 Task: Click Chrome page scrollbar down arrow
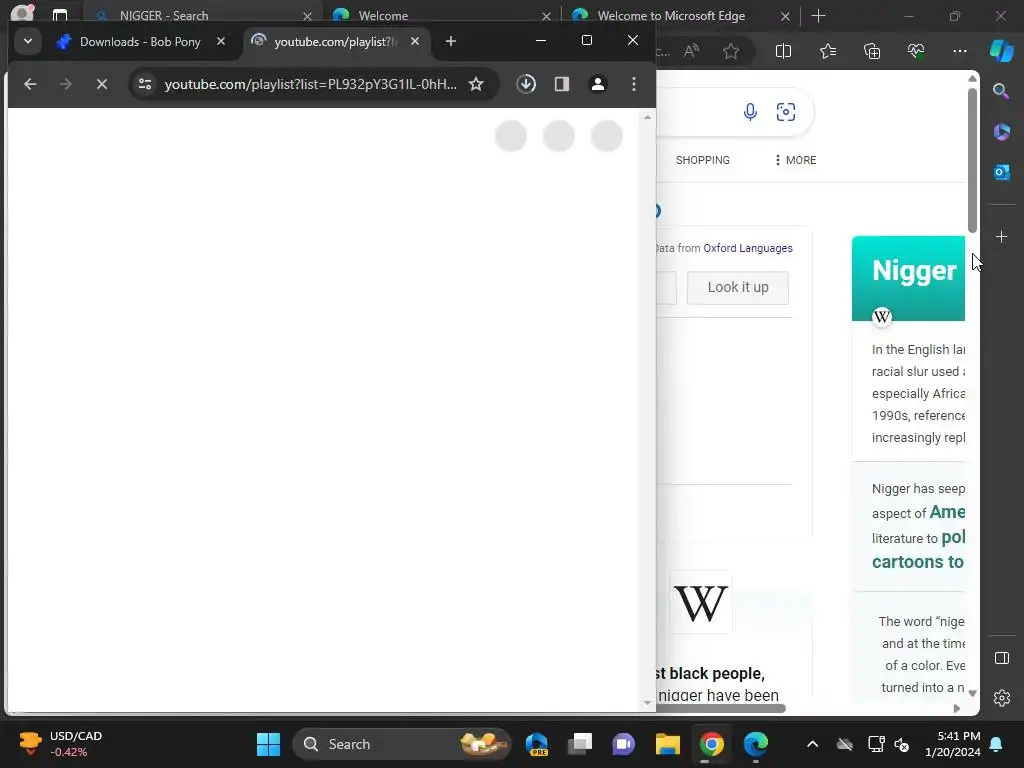[647, 703]
